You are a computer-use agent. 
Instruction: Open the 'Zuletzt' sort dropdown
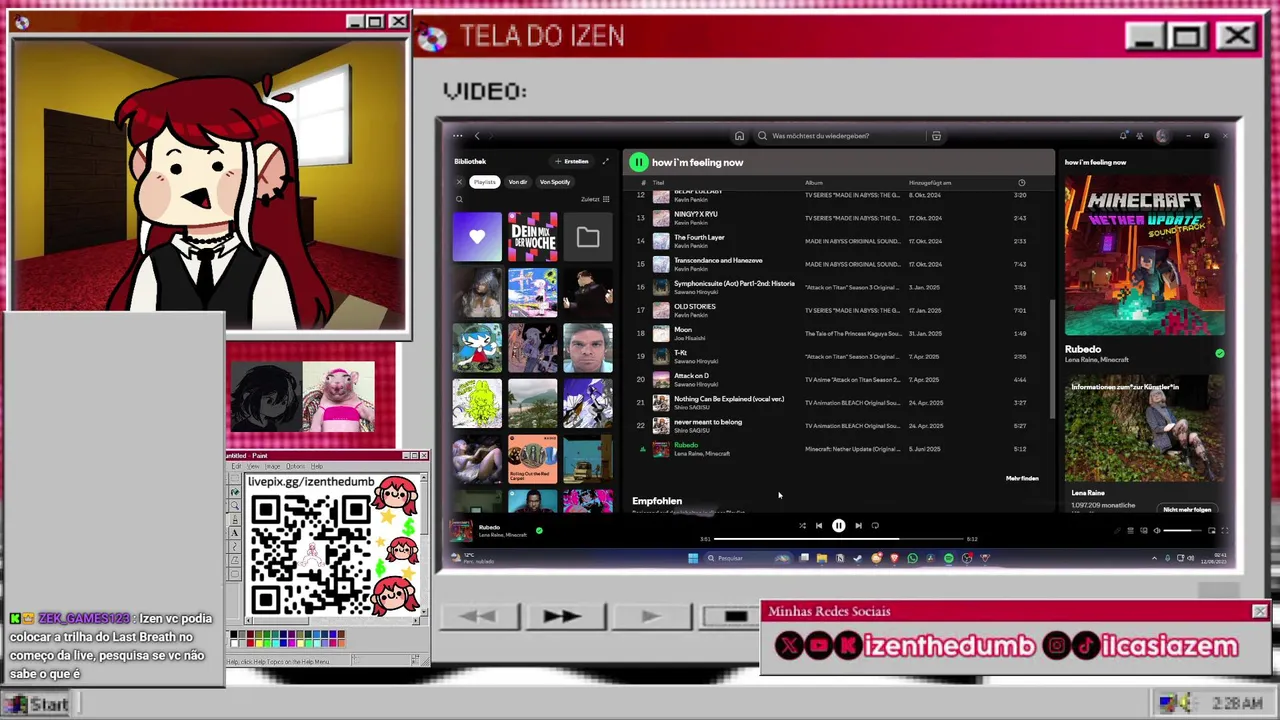point(595,199)
